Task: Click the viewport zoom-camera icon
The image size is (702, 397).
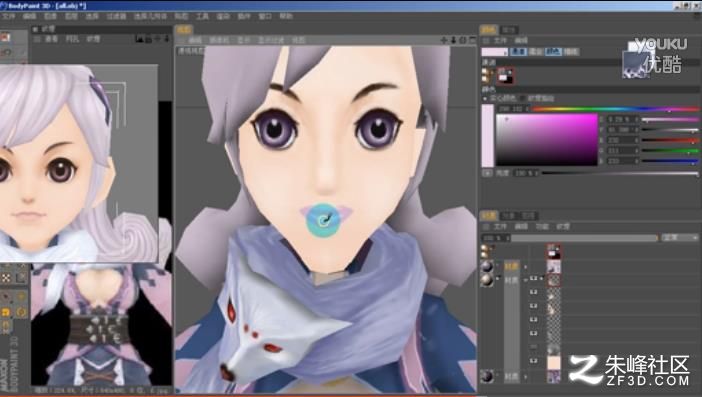Action: [x=454, y=40]
